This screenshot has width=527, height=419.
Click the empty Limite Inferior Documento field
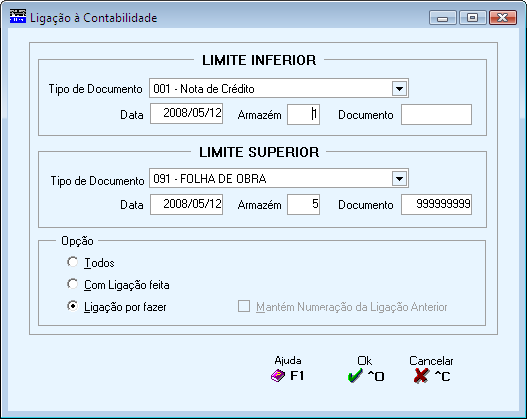pyautogui.click(x=436, y=115)
